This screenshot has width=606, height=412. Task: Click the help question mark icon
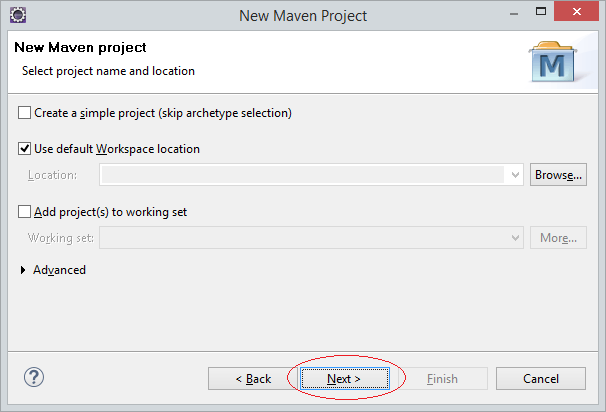tap(34, 377)
